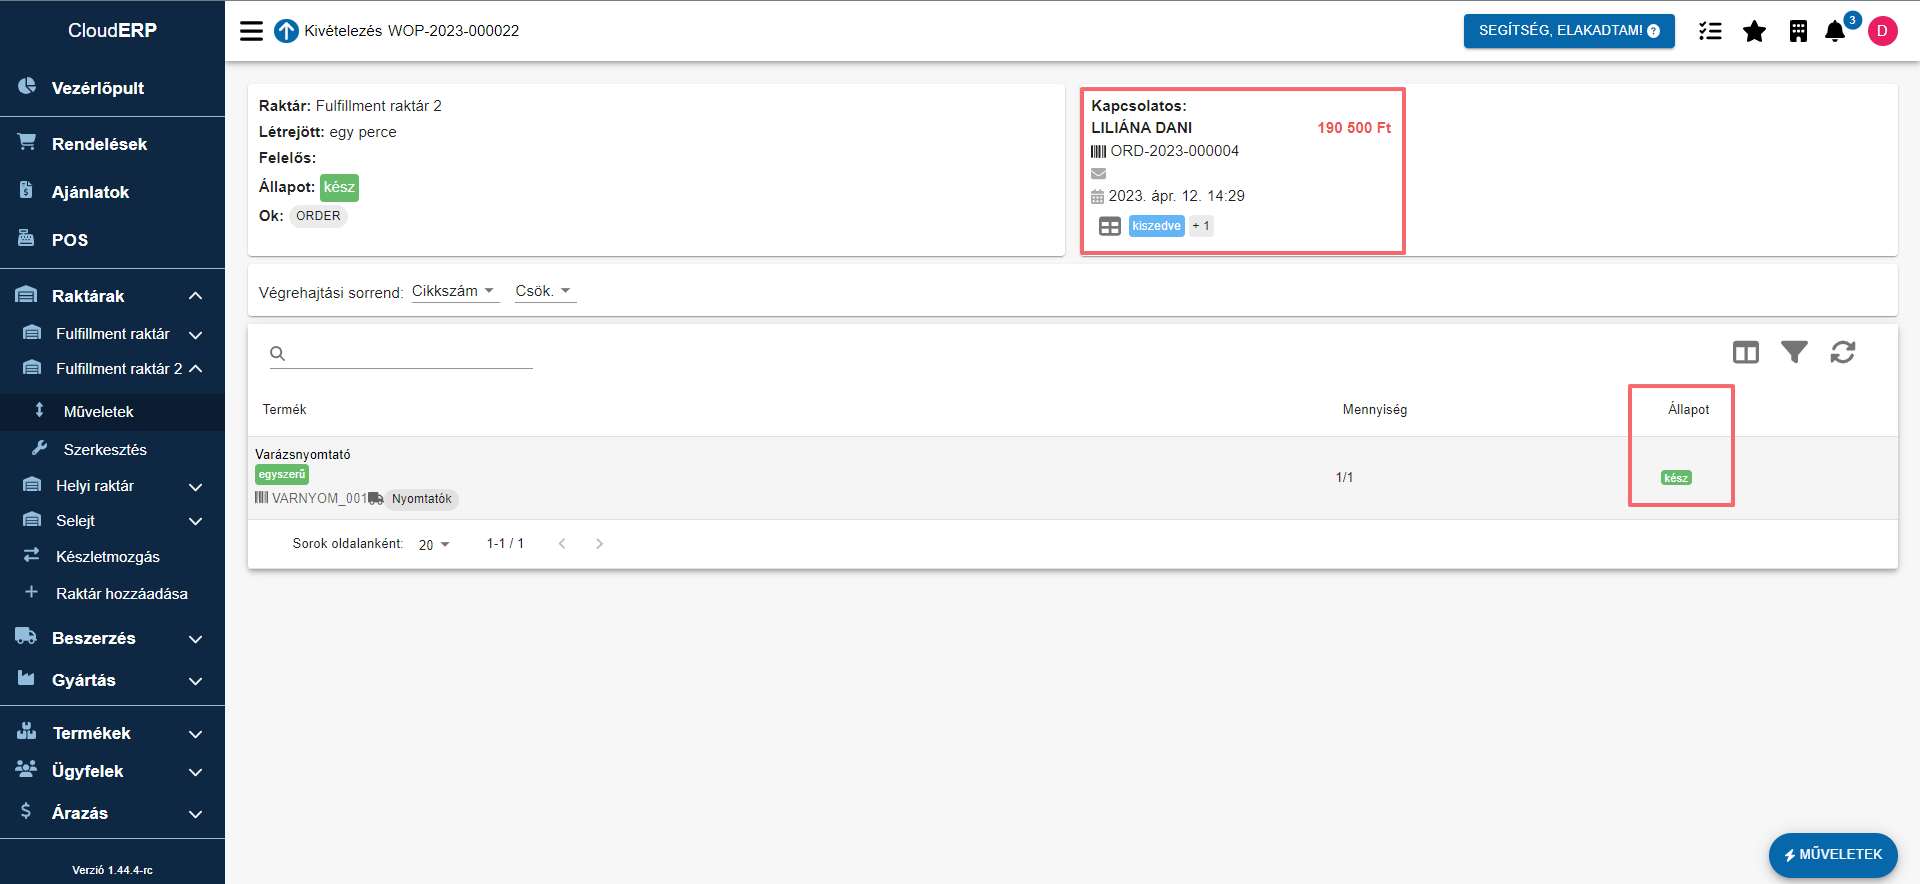1920x884 pixels.
Task: Click the task checklist icon in header
Action: (1710, 31)
